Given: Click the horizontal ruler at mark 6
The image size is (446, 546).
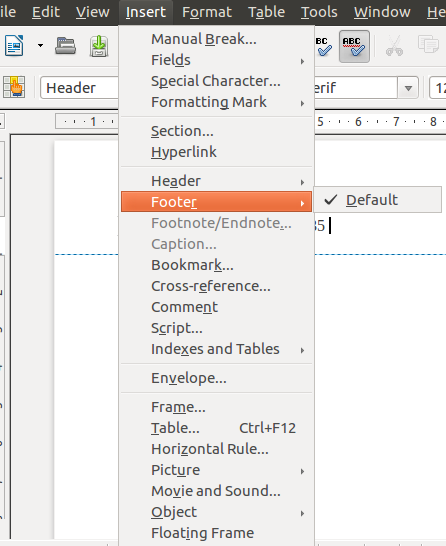Looking at the screenshot, I should [358, 122].
